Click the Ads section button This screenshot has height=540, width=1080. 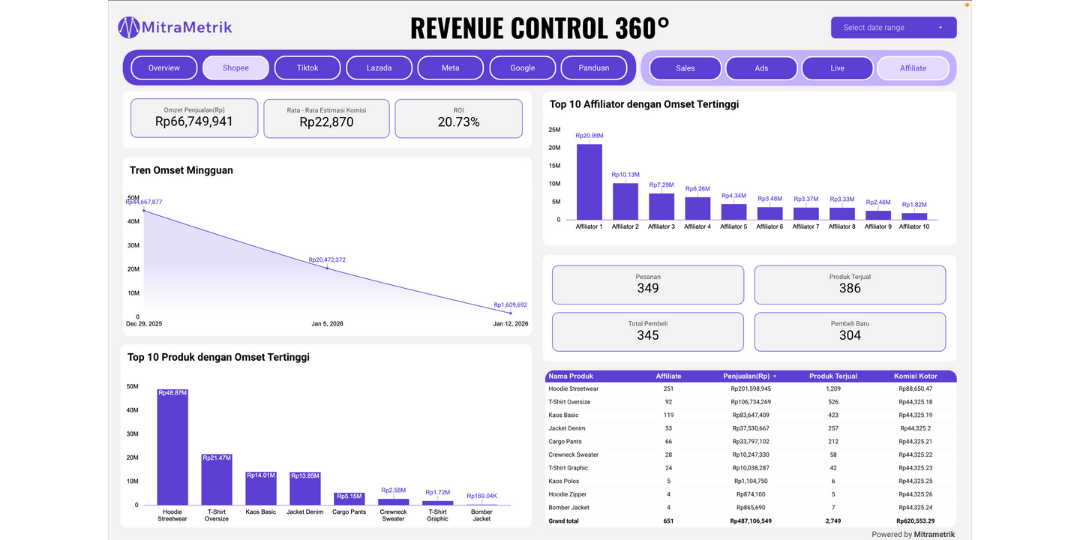point(761,68)
